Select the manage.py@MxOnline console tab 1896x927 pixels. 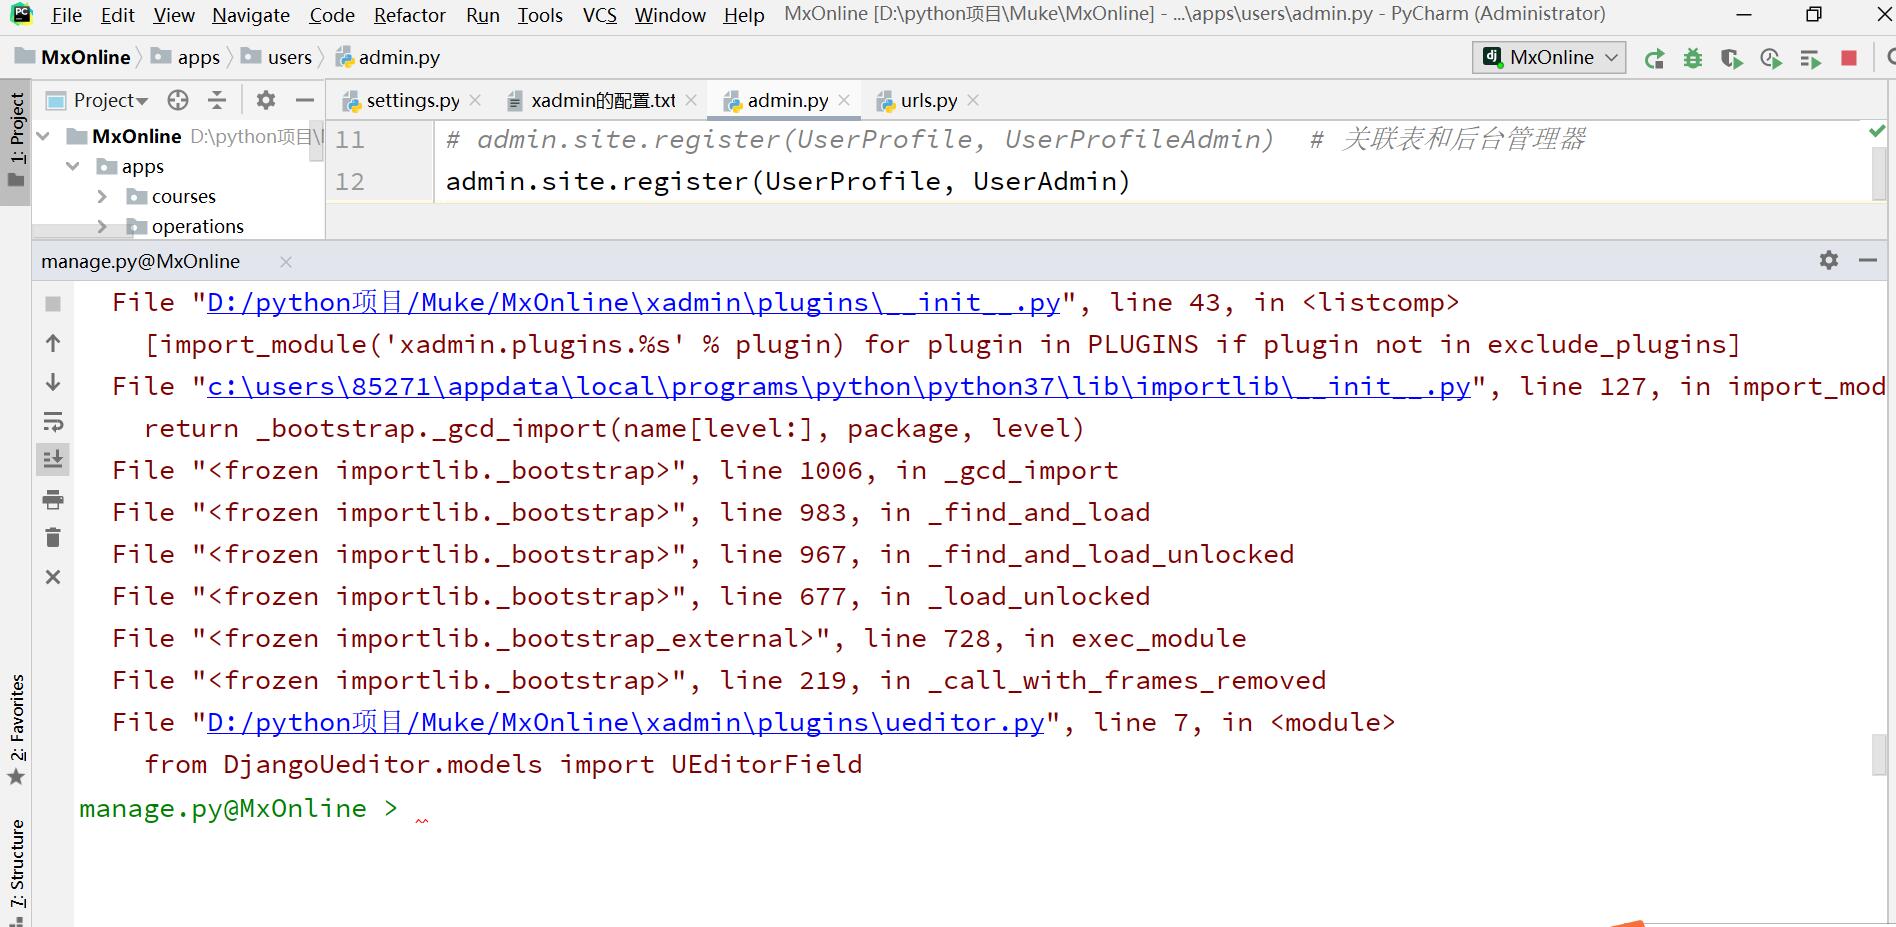tap(140, 261)
